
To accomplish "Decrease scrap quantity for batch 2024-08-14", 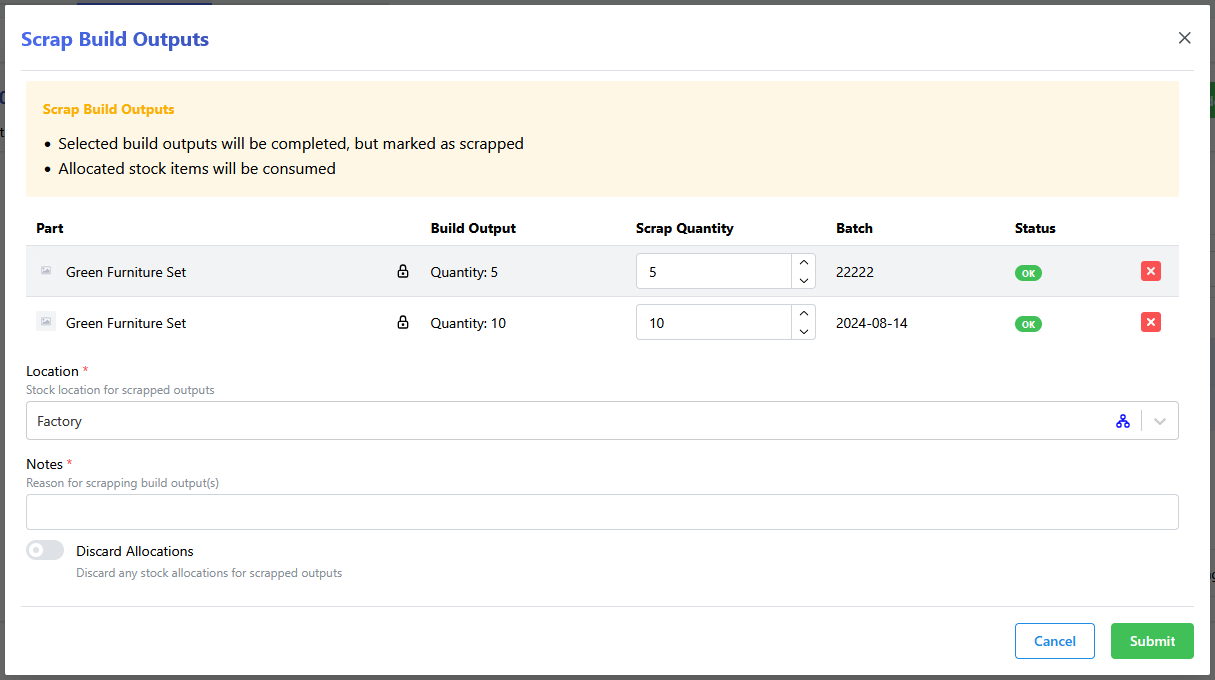I will [803, 331].
